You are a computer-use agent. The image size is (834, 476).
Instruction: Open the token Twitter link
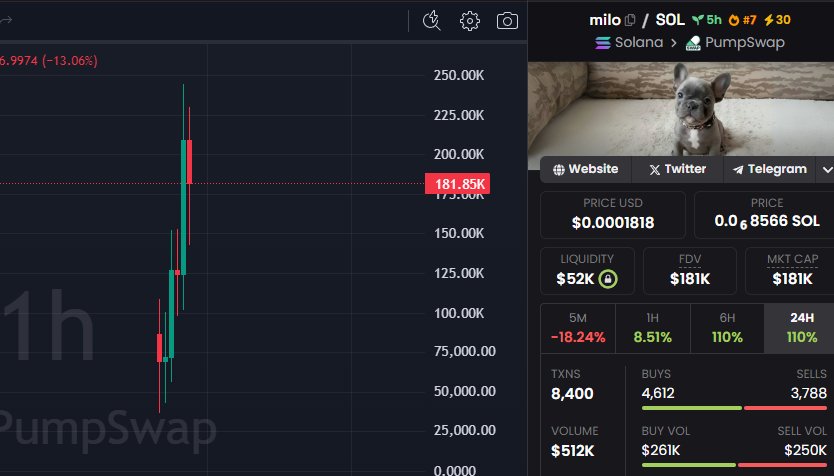click(677, 169)
